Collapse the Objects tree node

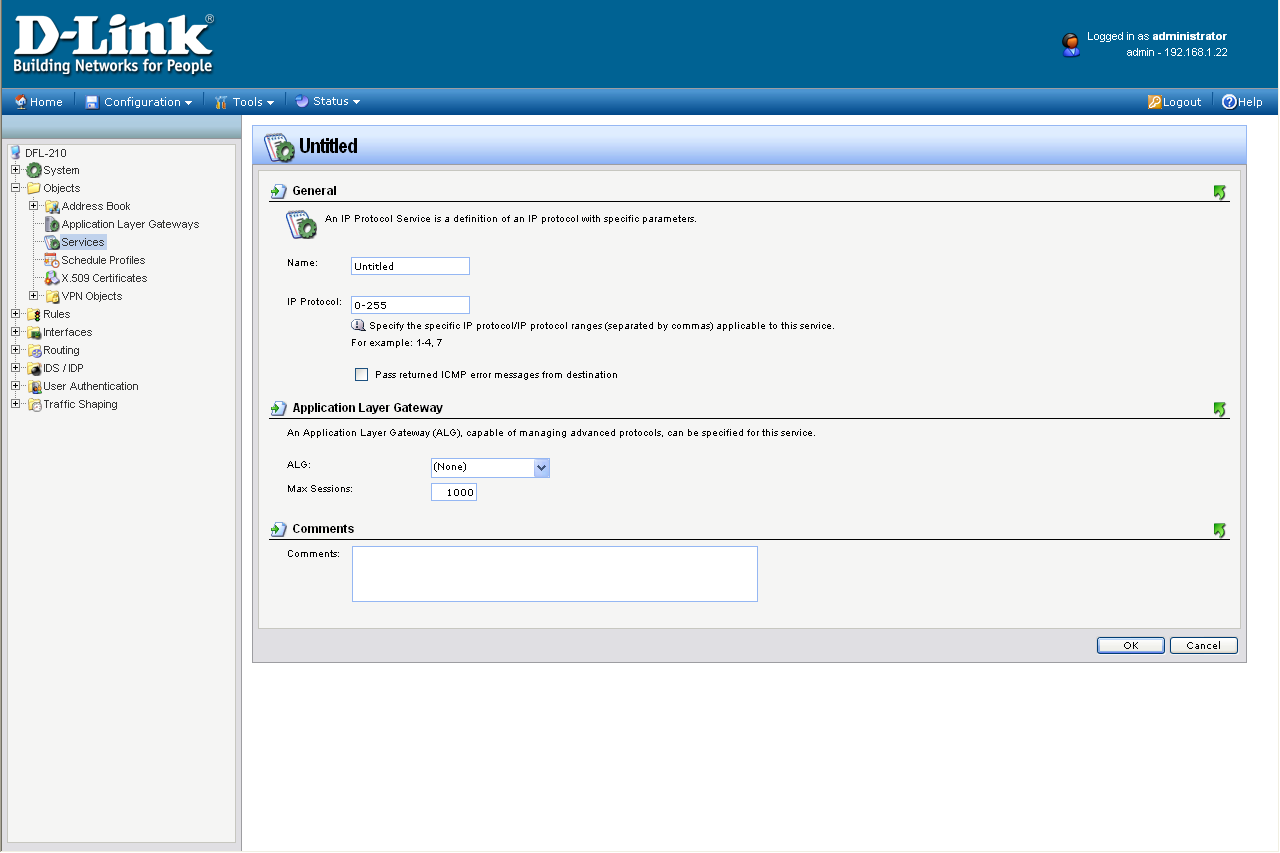tap(16, 188)
